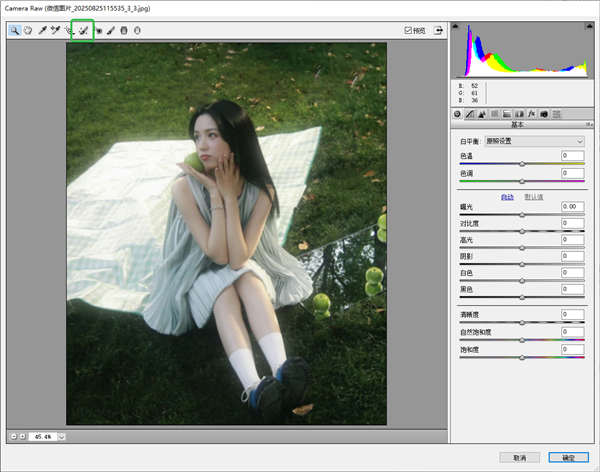This screenshot has height=472, width=600.
Task: Select the Radial Filter tool
Action: [137, 31]
